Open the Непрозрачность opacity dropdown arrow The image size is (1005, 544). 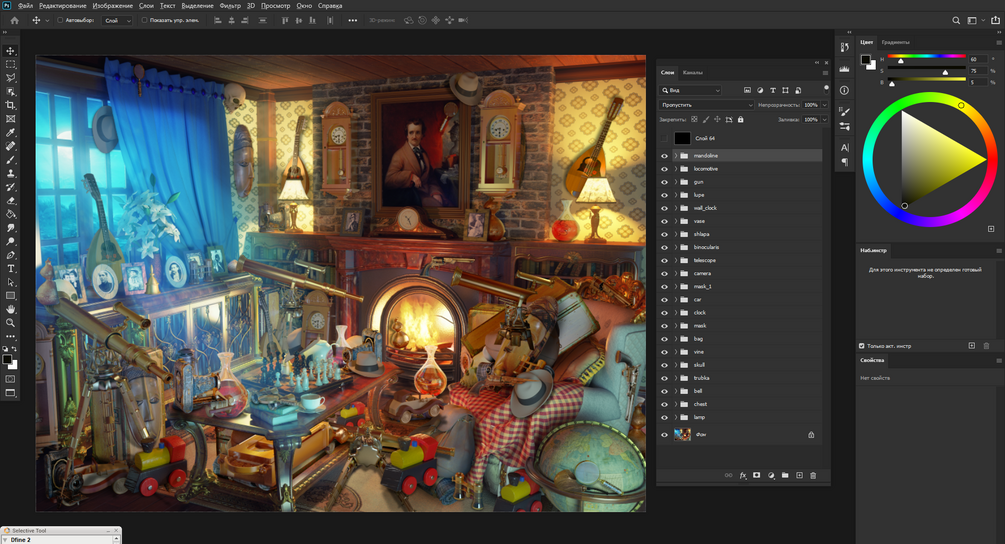[x=824, y=104]
